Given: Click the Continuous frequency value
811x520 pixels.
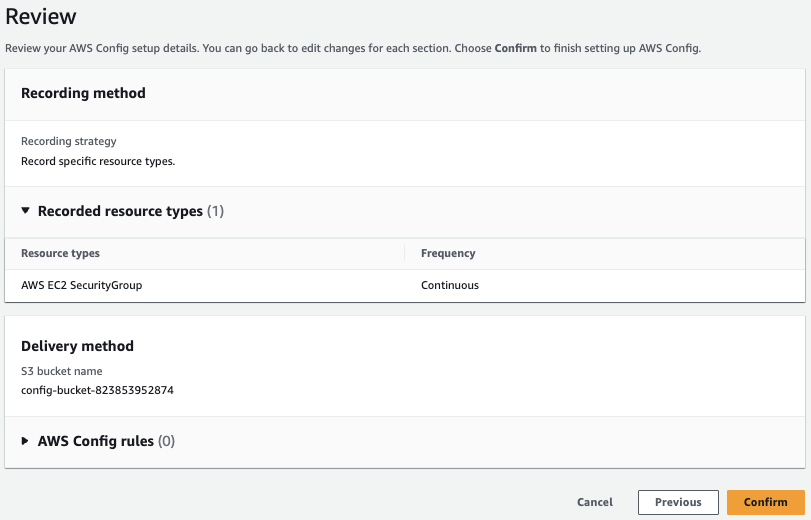Looking at the screenshot, I should 450,285.
